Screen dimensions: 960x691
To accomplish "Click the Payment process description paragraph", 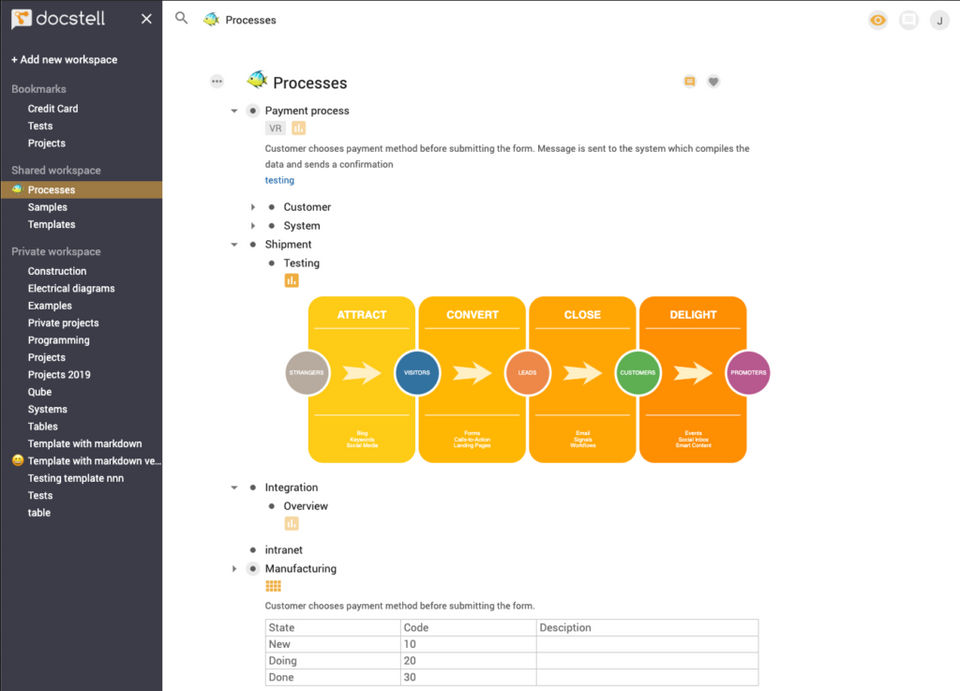I will [x=507, y=156].
